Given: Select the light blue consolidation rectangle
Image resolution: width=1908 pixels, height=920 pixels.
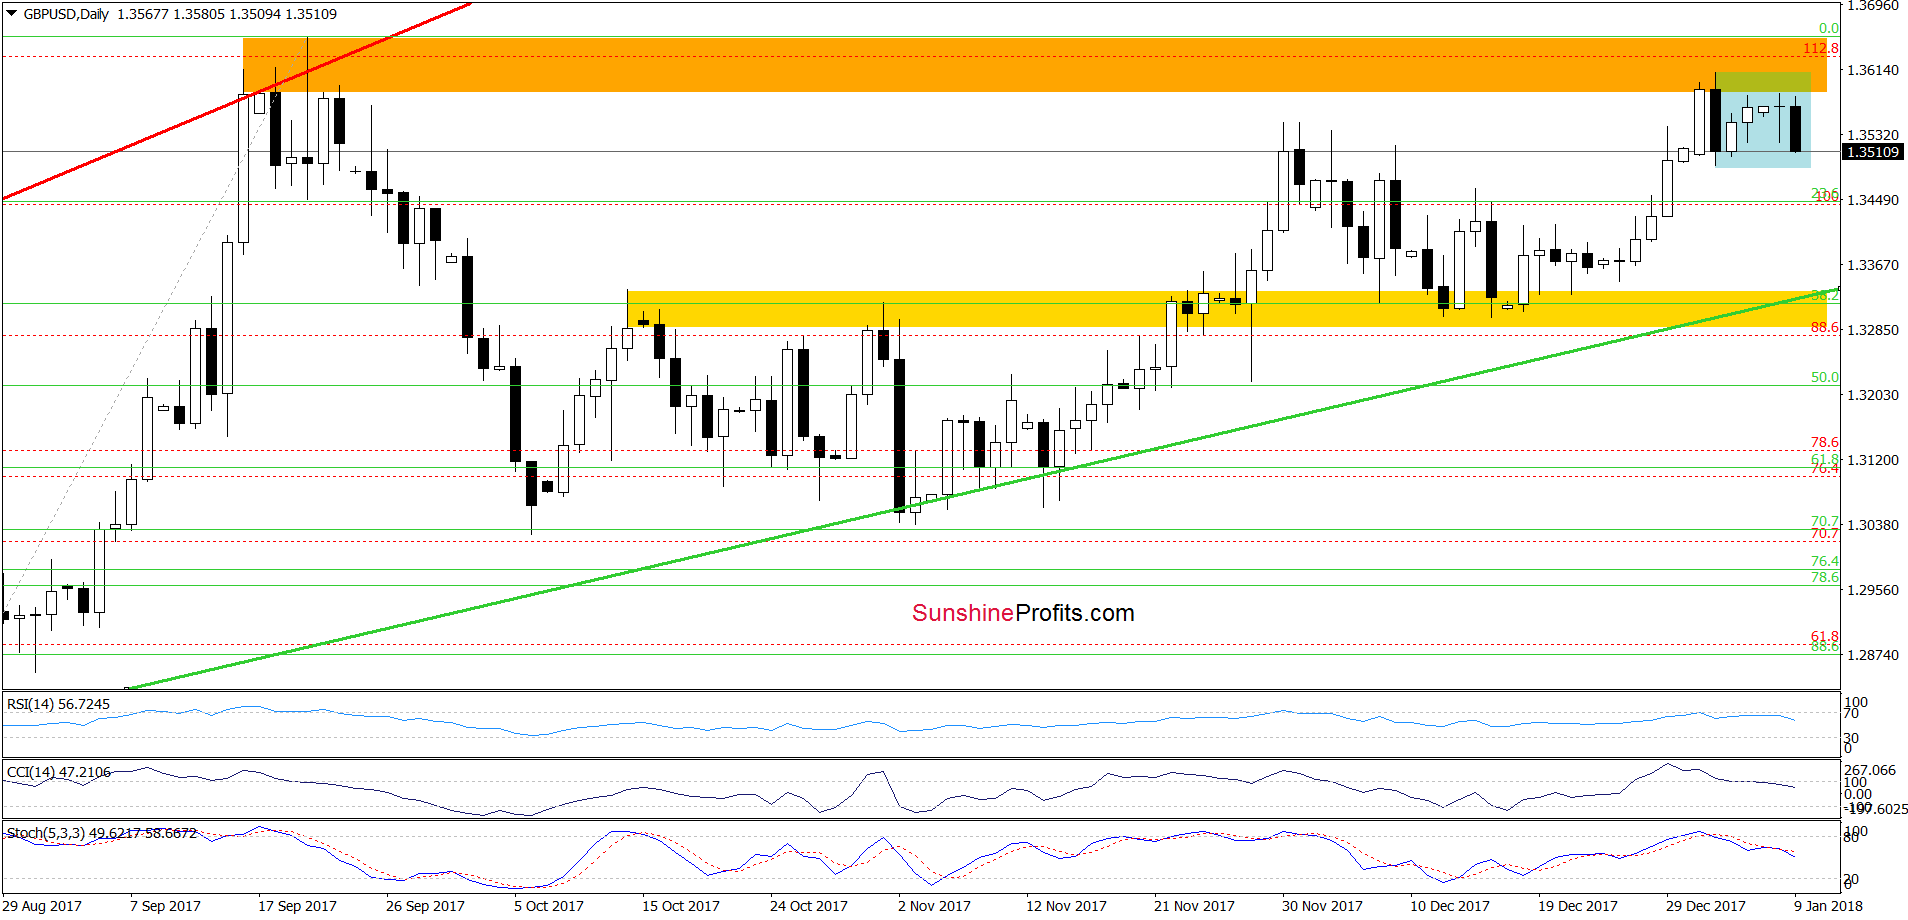Looking at the screenshot, I should (x=1762, y=120).
